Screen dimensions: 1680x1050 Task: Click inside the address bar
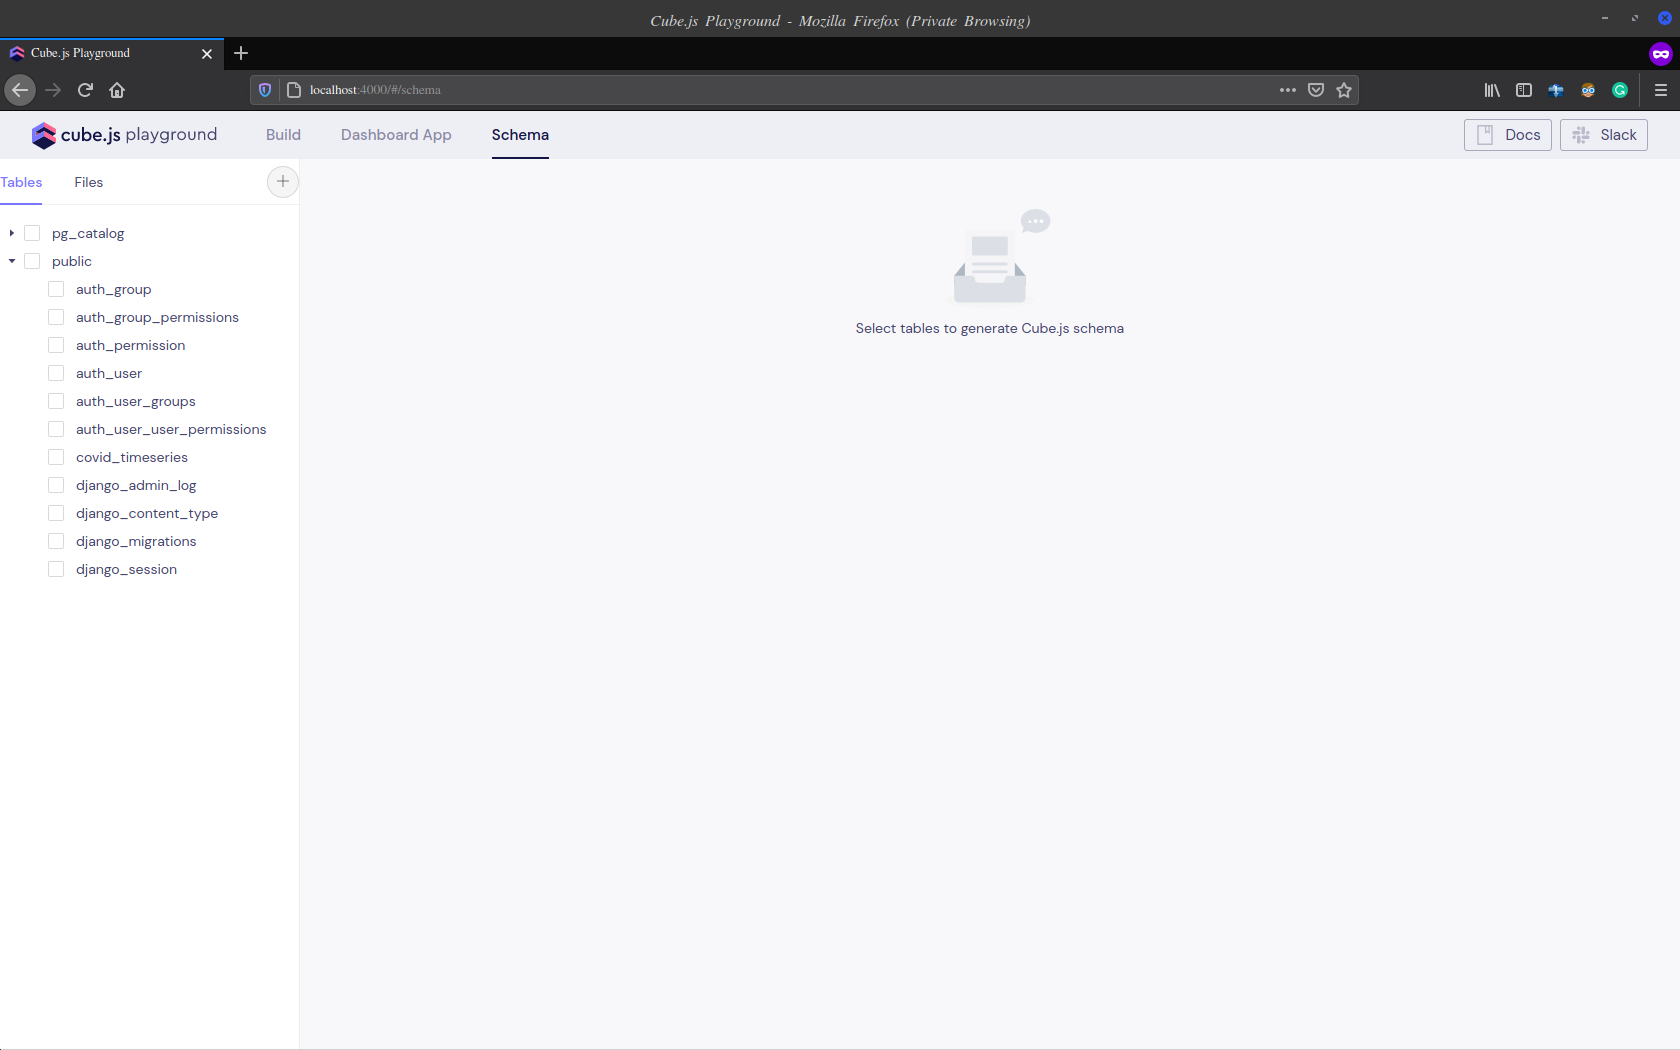(700, 90)
